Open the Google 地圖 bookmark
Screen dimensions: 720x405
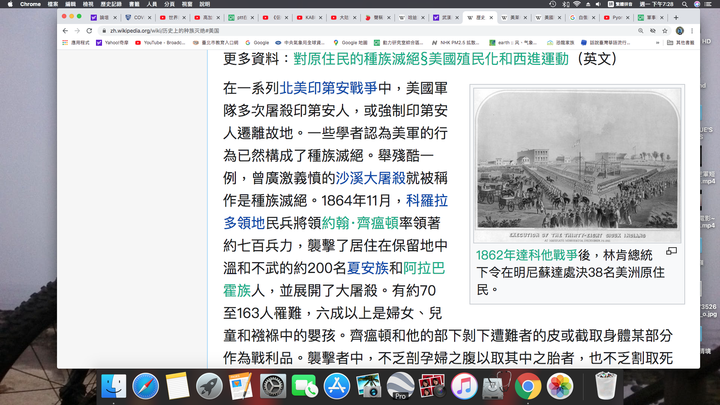pyautogui.click(x=350, y=43)
